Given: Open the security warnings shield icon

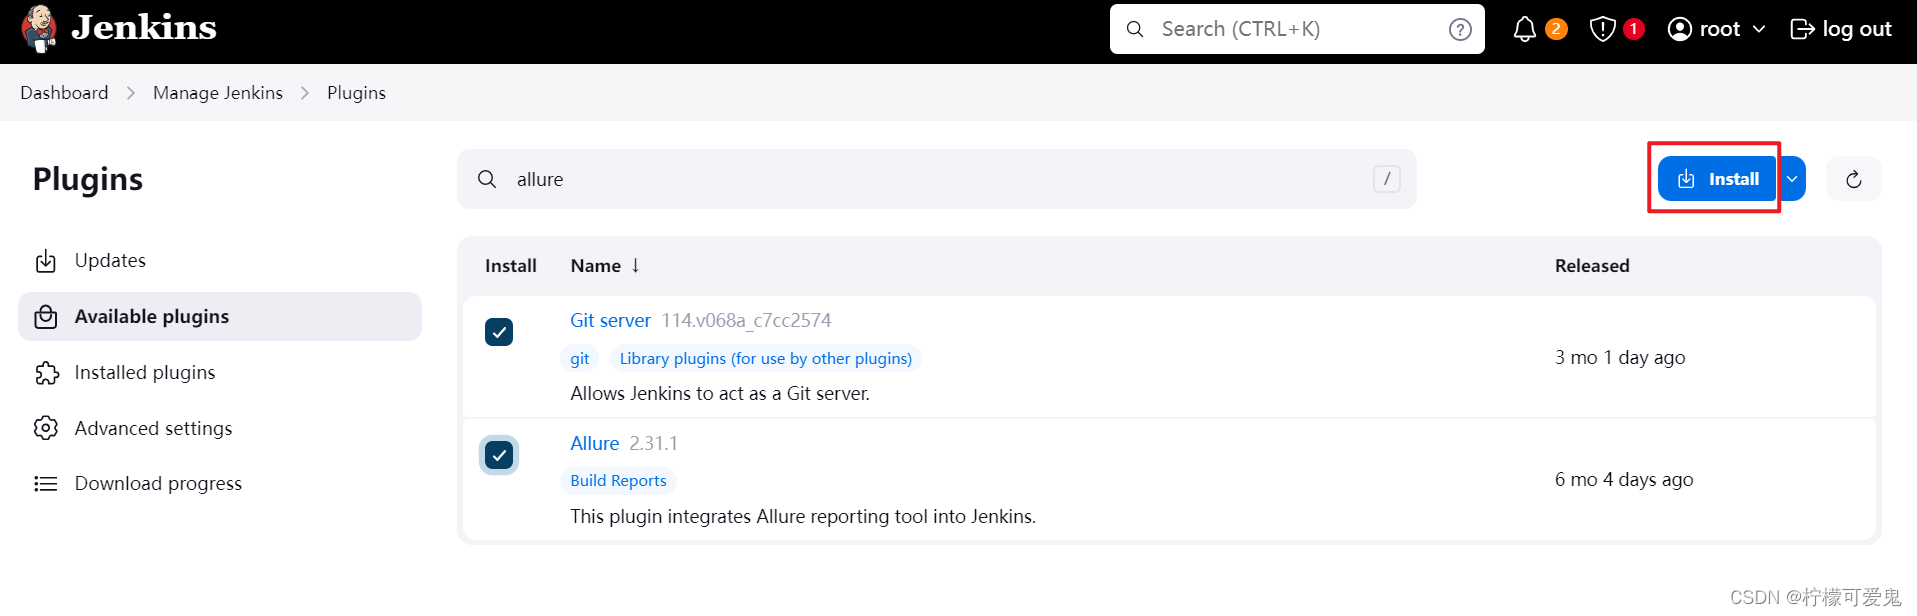Looking at the screenshot, I should coord(1602,29).
